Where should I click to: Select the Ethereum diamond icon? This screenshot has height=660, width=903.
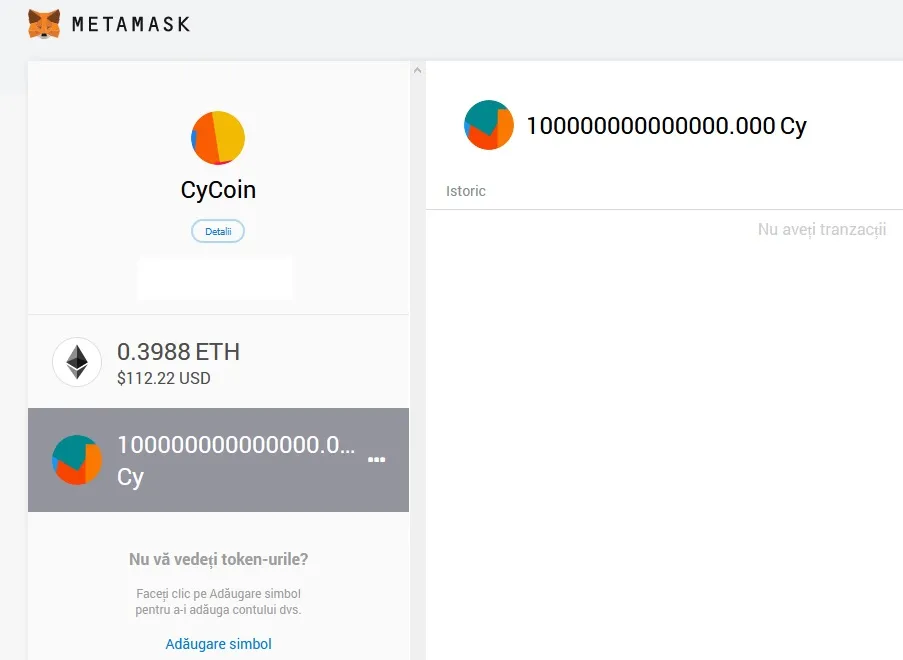coord(77,362)
